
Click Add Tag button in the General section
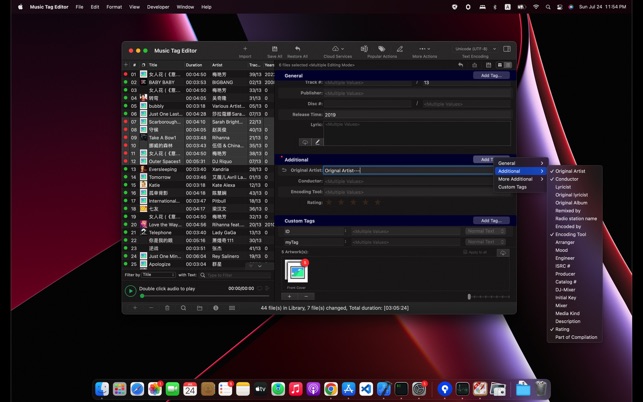[491, 75]
